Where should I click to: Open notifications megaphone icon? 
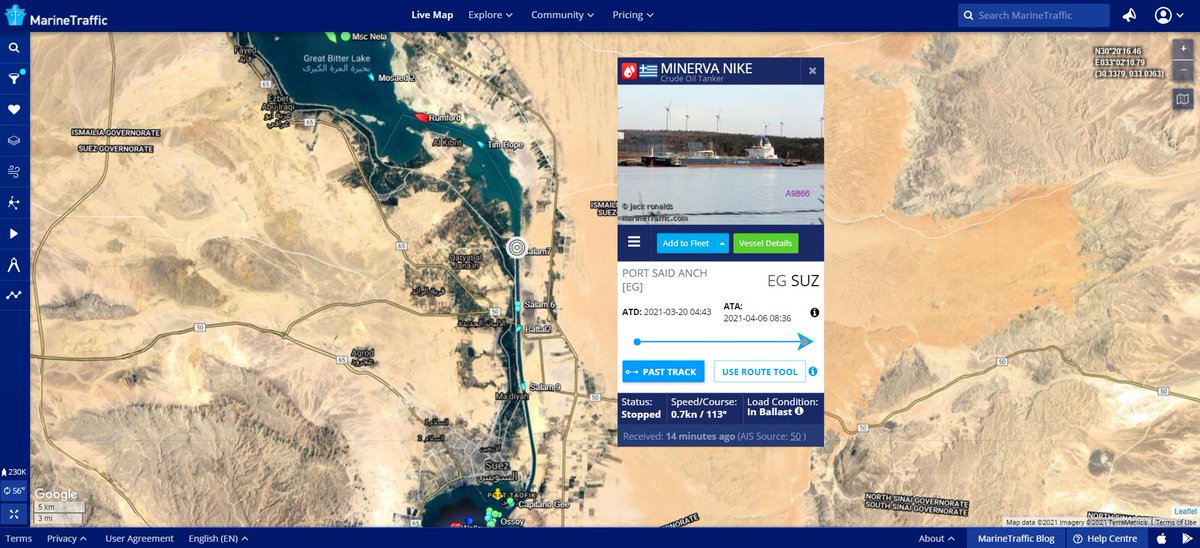(1129, 15)
